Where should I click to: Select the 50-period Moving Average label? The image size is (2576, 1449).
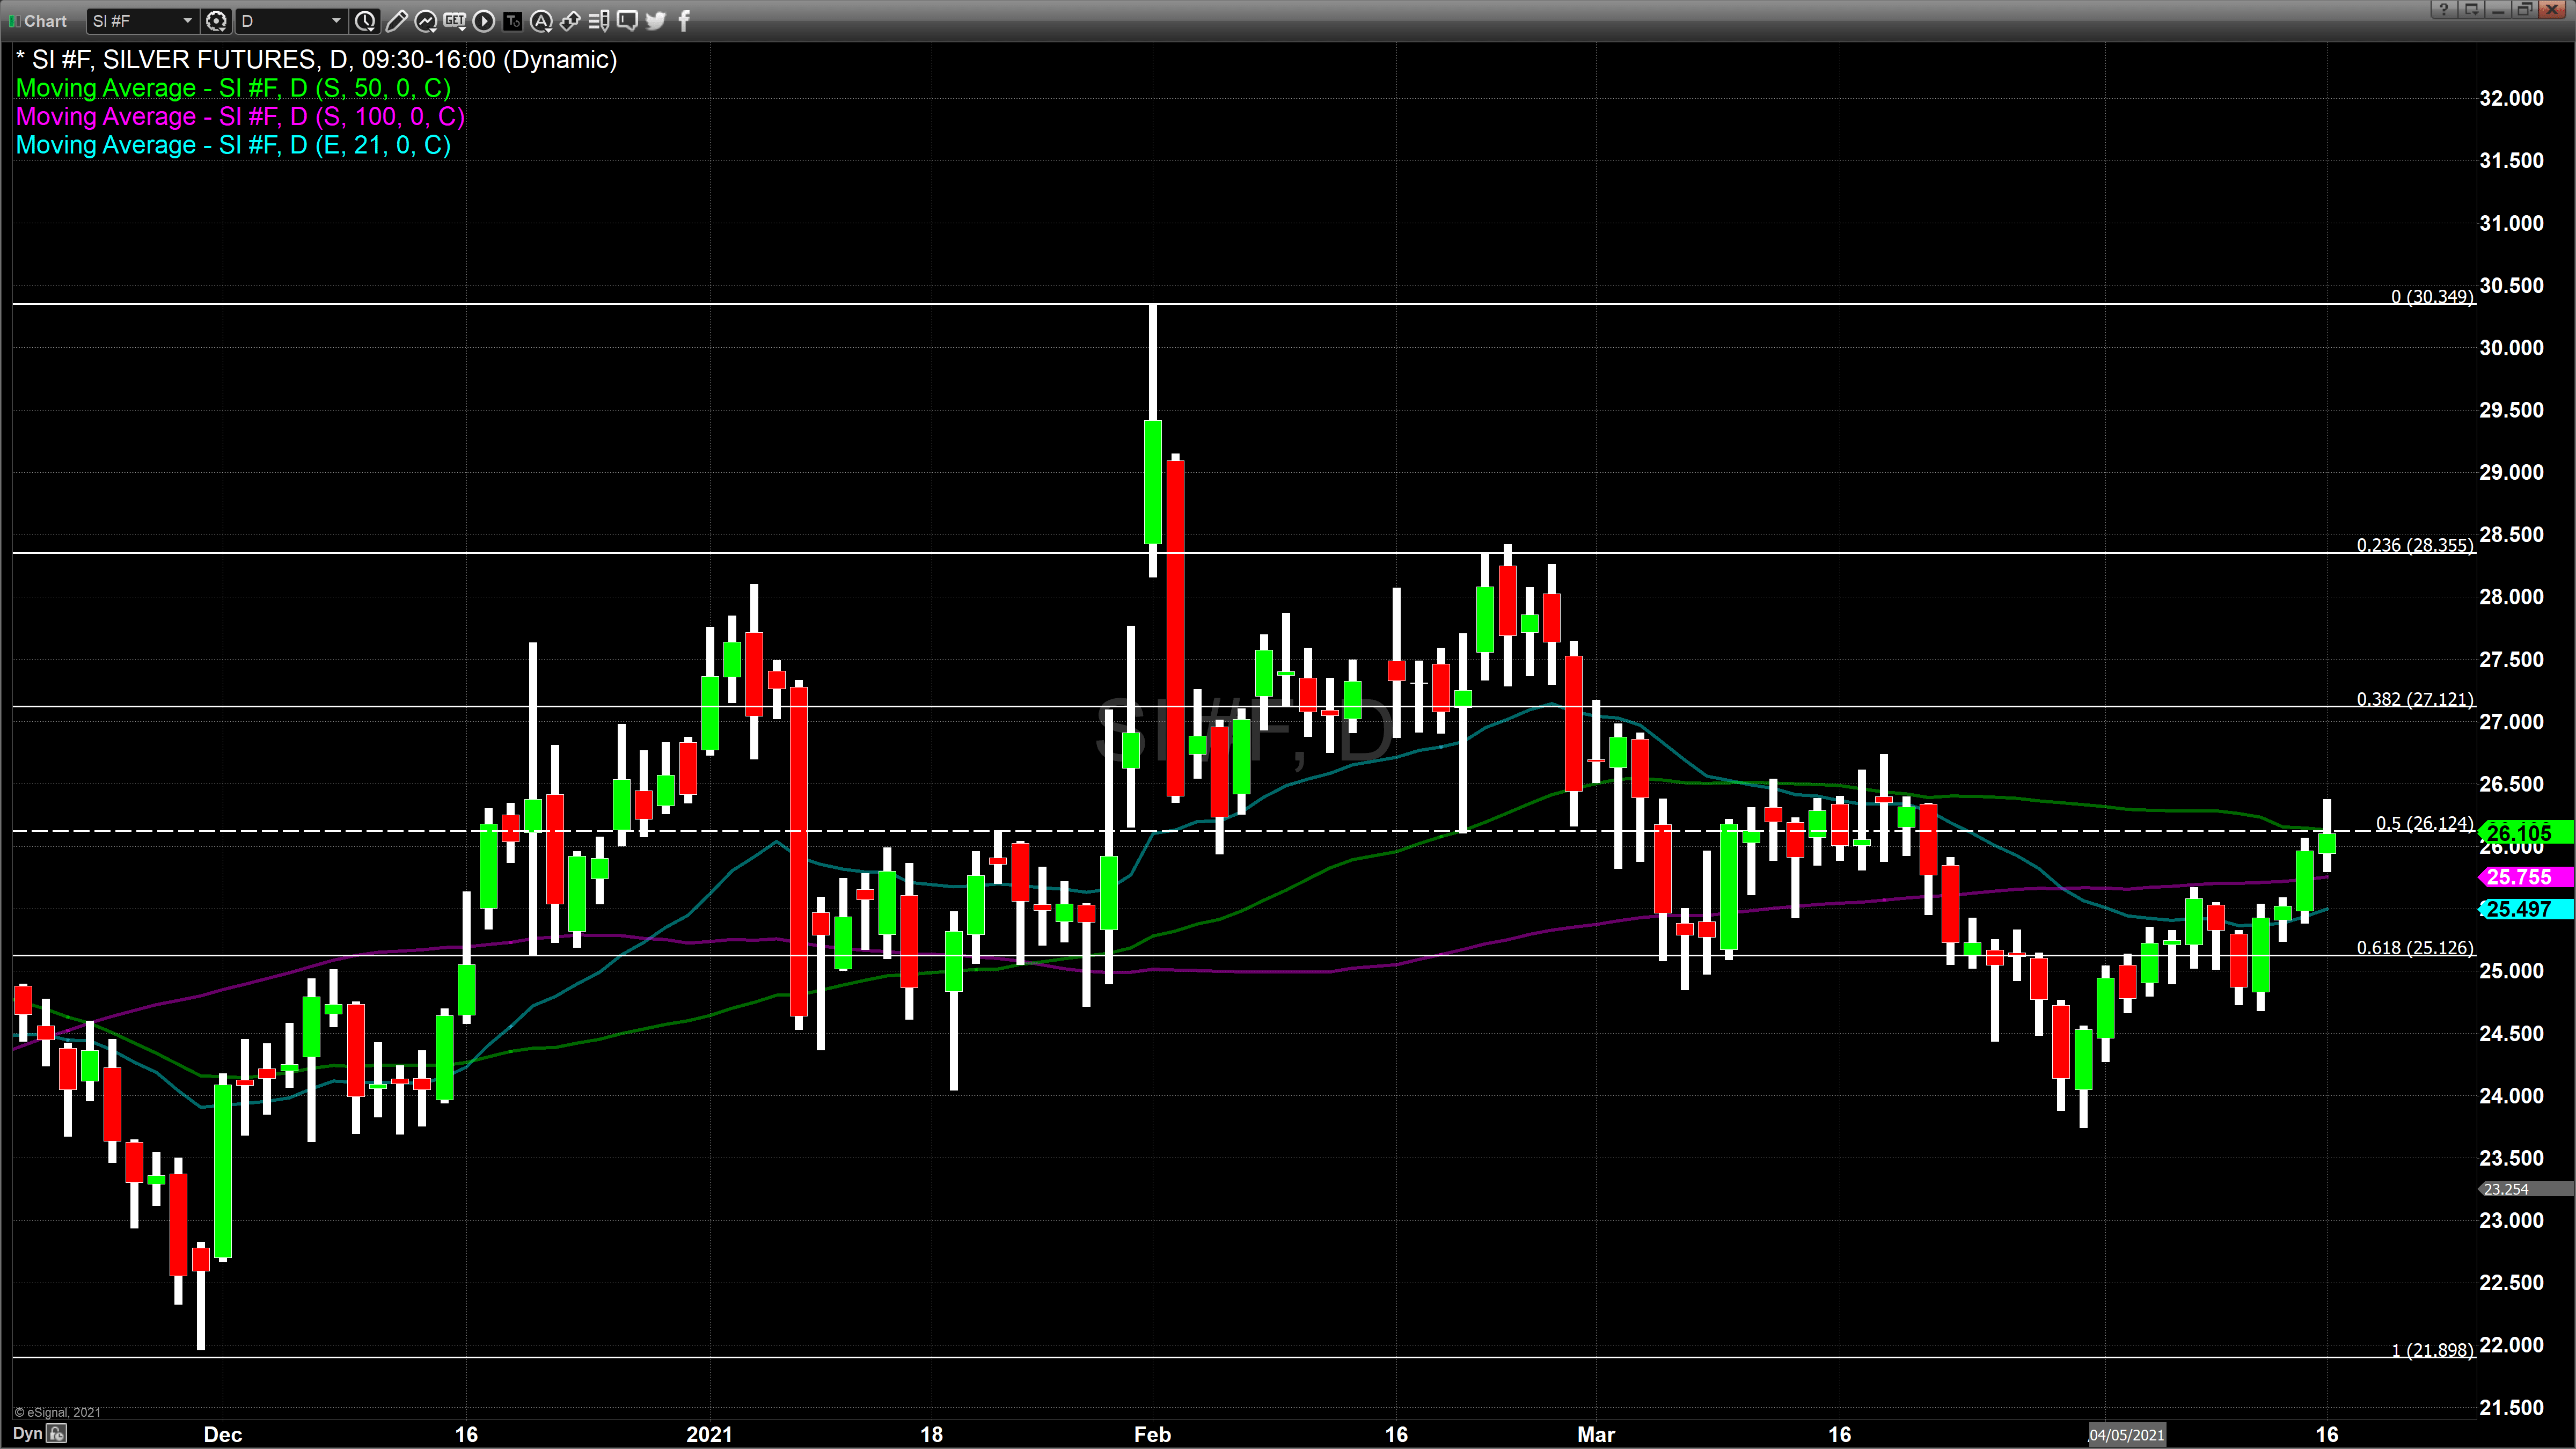coord(233,88)
